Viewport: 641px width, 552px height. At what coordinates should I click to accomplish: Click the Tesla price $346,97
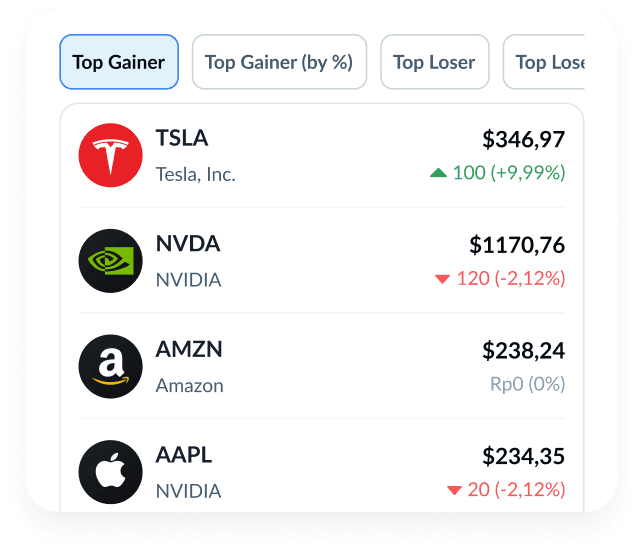point(523,139)
